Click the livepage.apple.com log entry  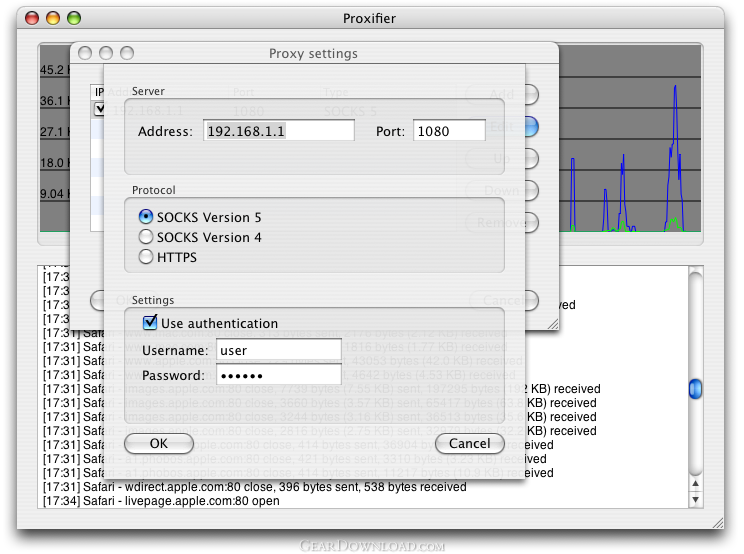[161, 501]
